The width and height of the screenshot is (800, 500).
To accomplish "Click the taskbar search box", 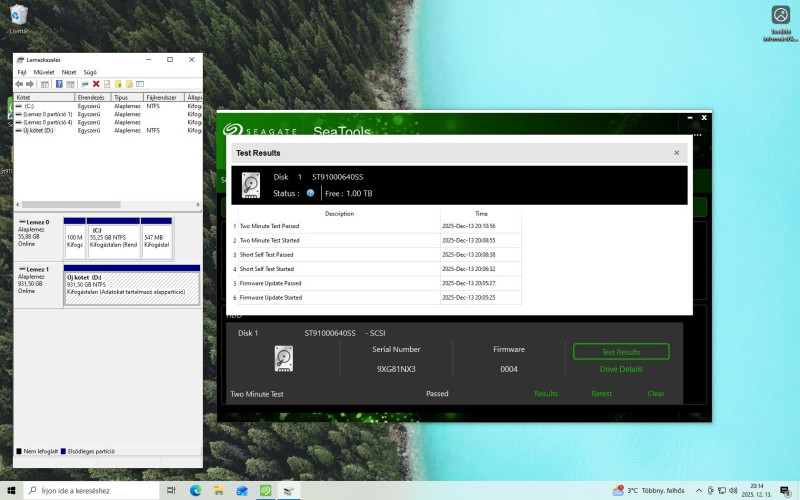I will pos(90,490).
